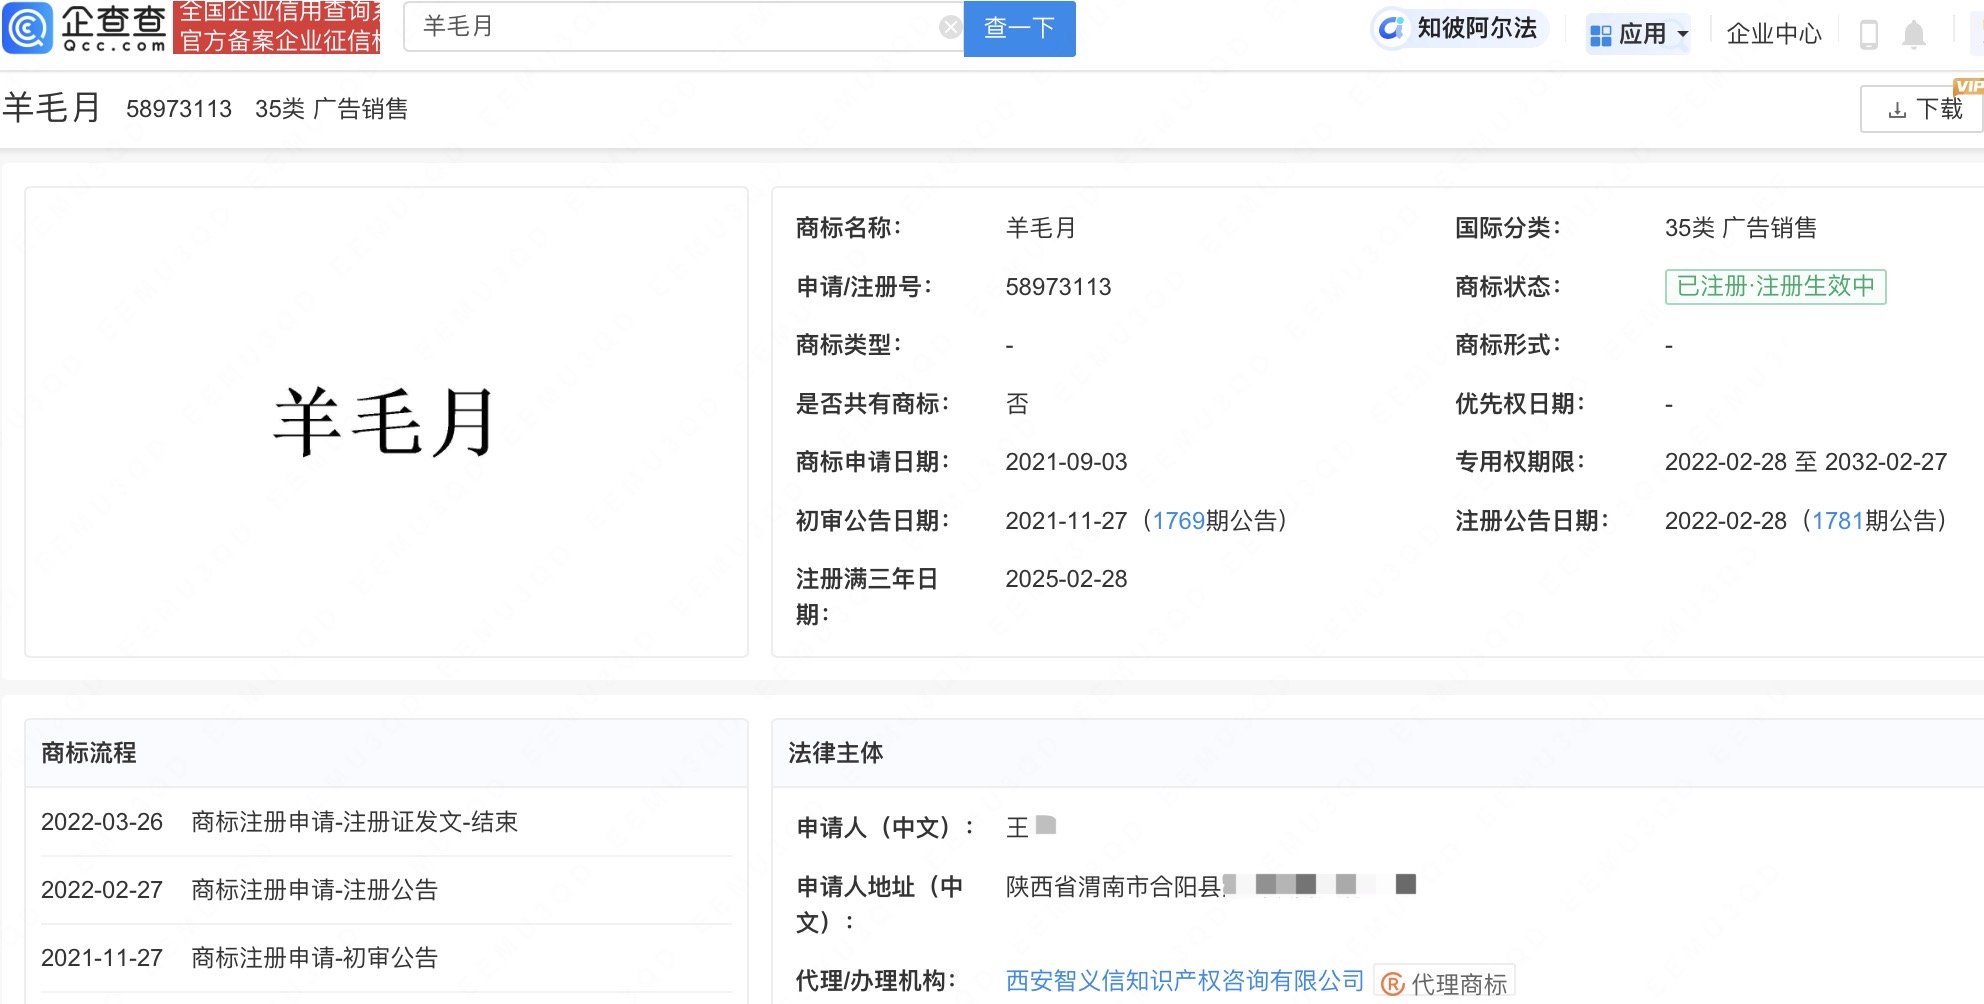Clear the search box text
1984x1004 pixels.
[950, 28]
